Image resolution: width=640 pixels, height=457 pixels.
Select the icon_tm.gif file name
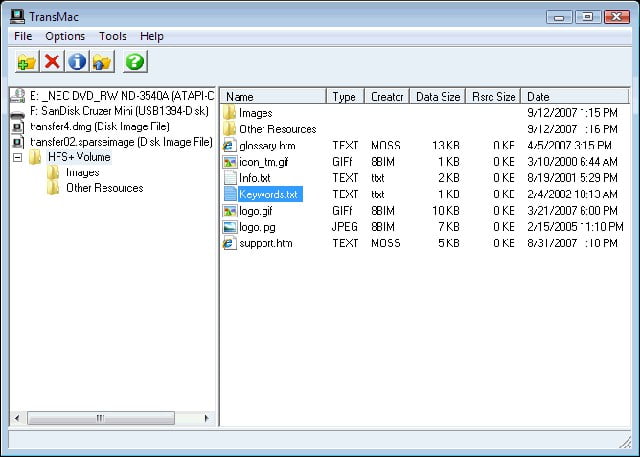coord(264,162)
